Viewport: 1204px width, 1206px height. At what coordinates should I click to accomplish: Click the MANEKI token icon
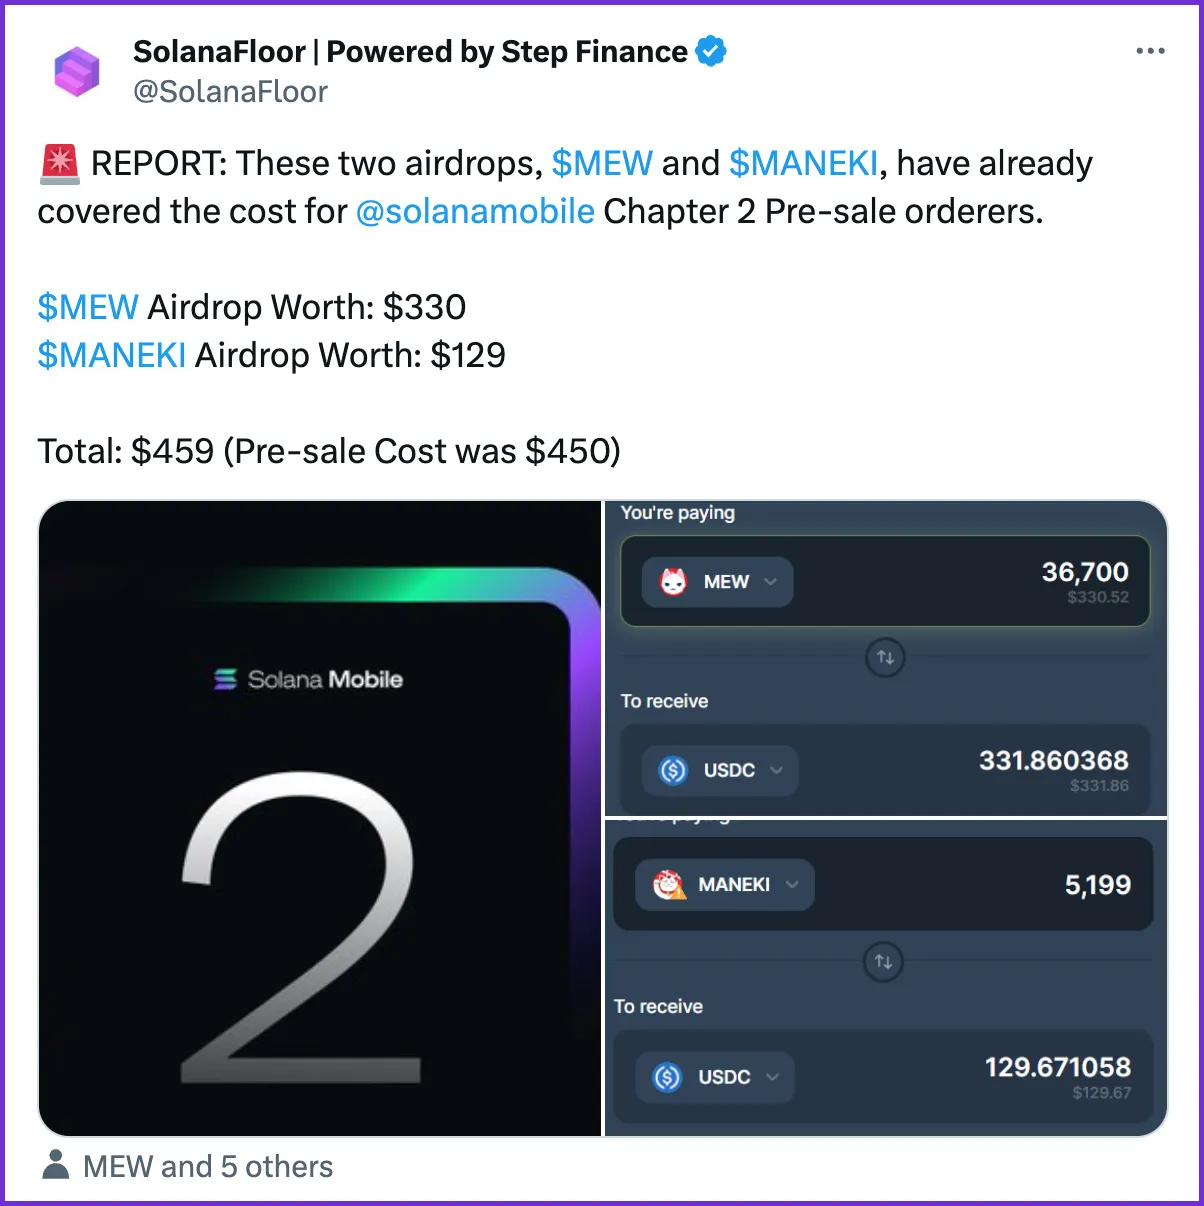pos(669,885)
